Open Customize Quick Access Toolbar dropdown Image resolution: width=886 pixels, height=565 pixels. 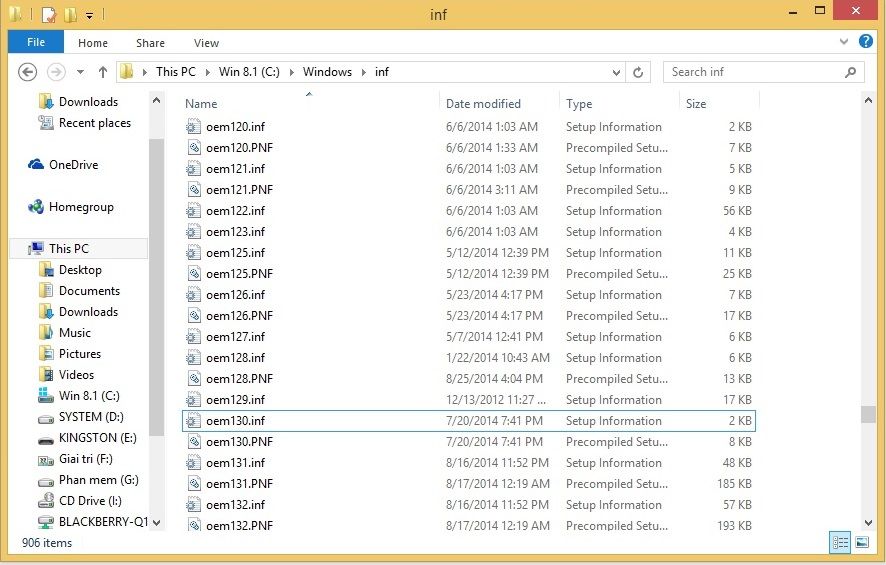89,15
